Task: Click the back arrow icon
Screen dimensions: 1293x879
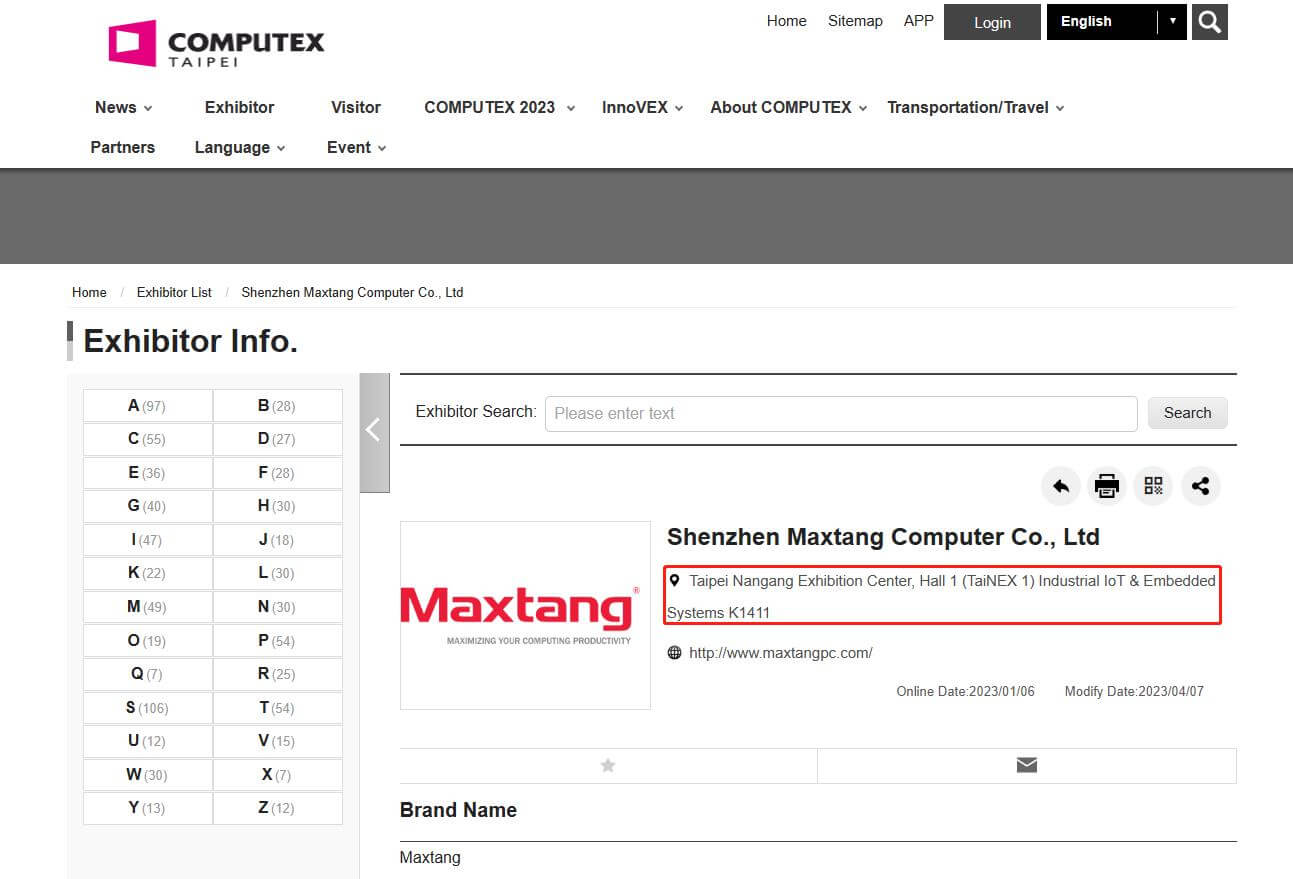Action: [x=1060, y=487]
